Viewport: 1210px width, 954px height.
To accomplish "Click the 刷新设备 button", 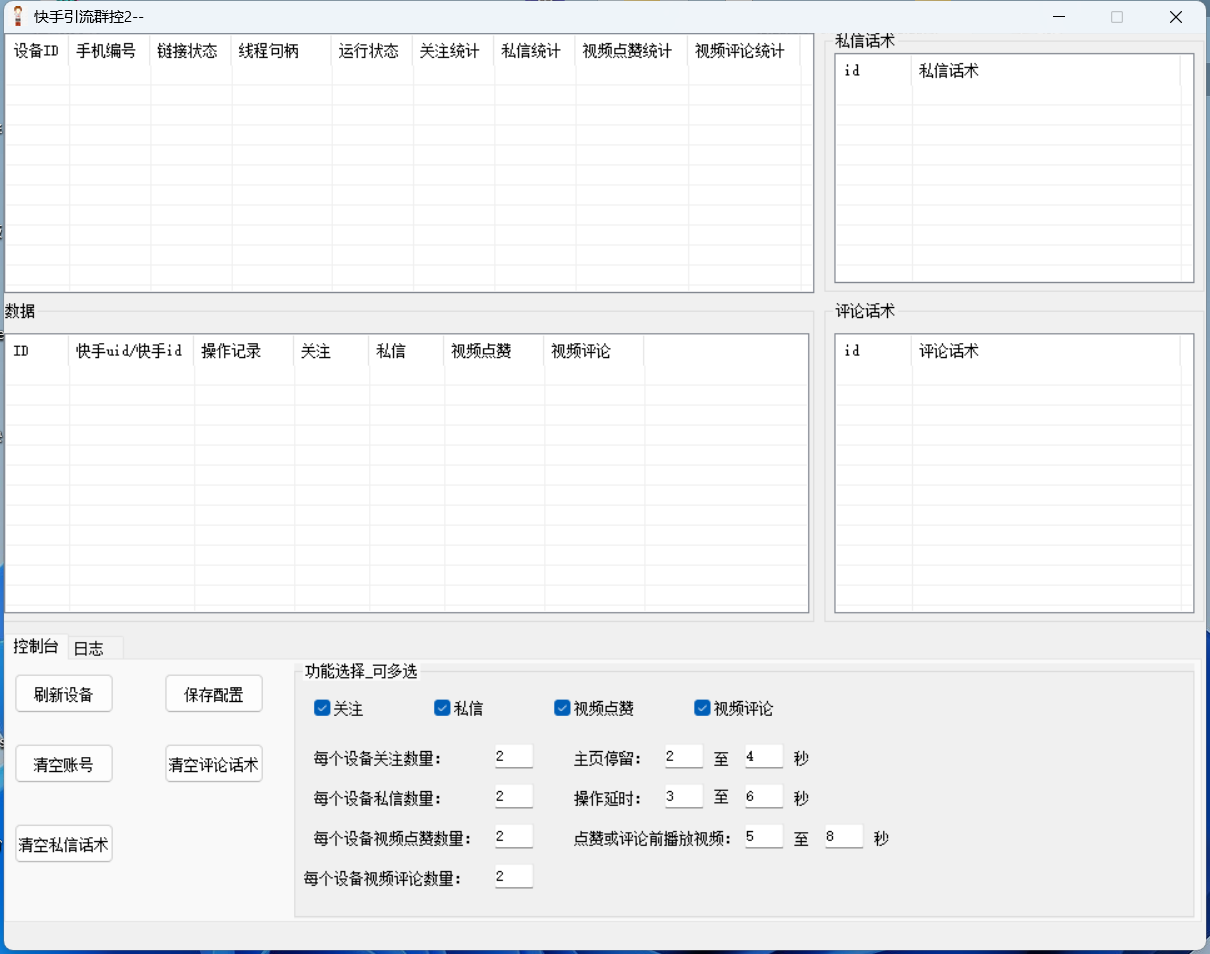I will coord(63,693).
